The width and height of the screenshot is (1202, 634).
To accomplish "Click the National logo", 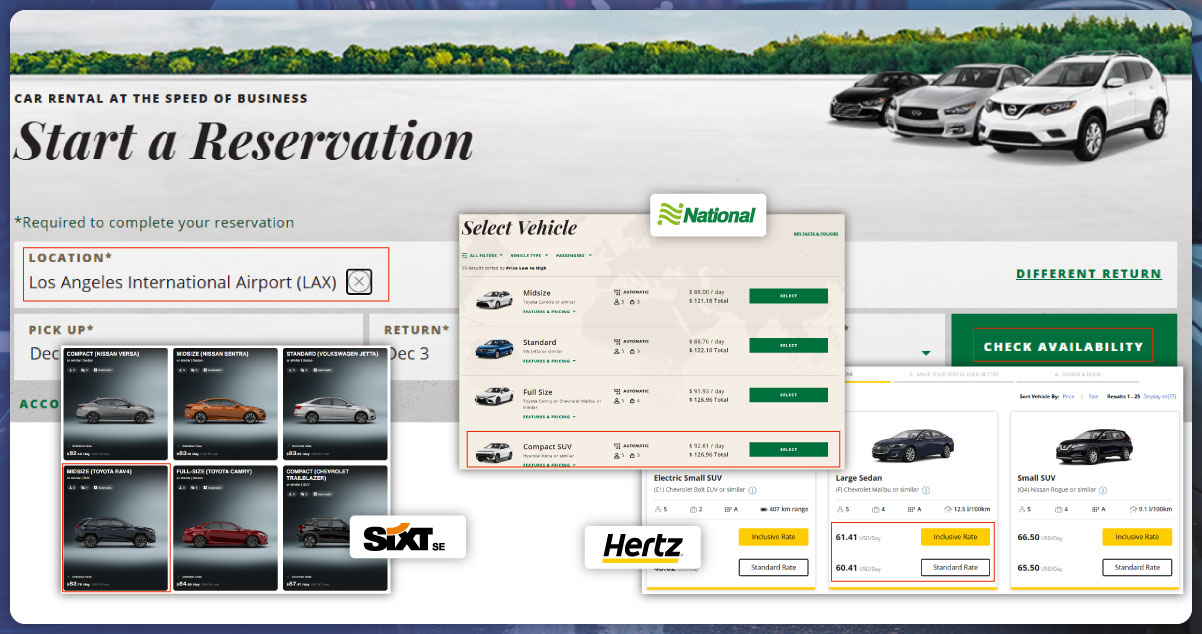I will coord(708,215).
